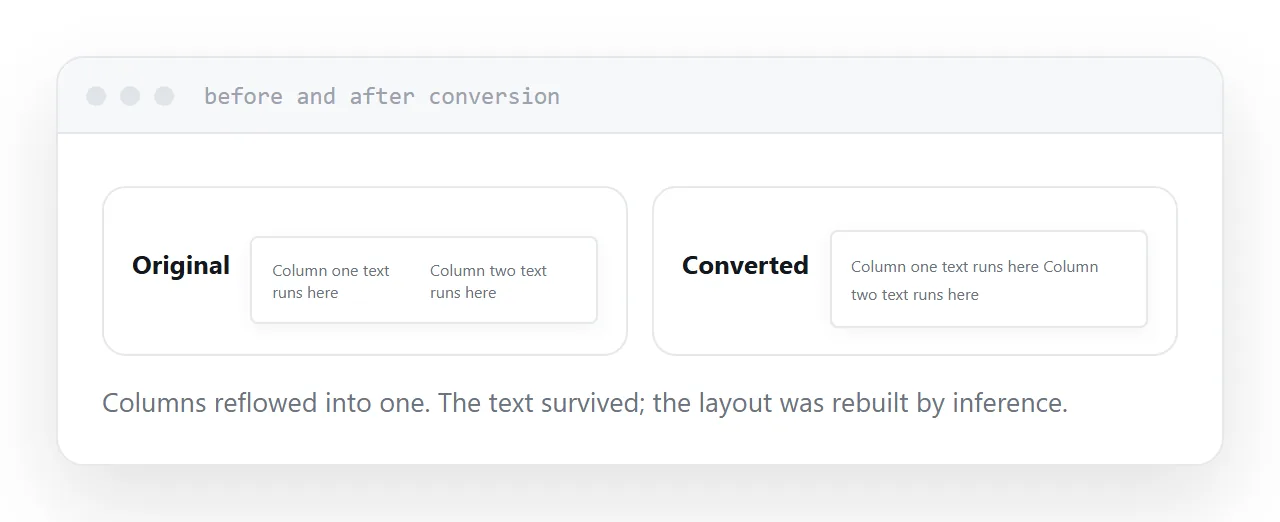1280x522 pixels.
Task: Click "Column two text" in Original preview
Action: point(488,271)
